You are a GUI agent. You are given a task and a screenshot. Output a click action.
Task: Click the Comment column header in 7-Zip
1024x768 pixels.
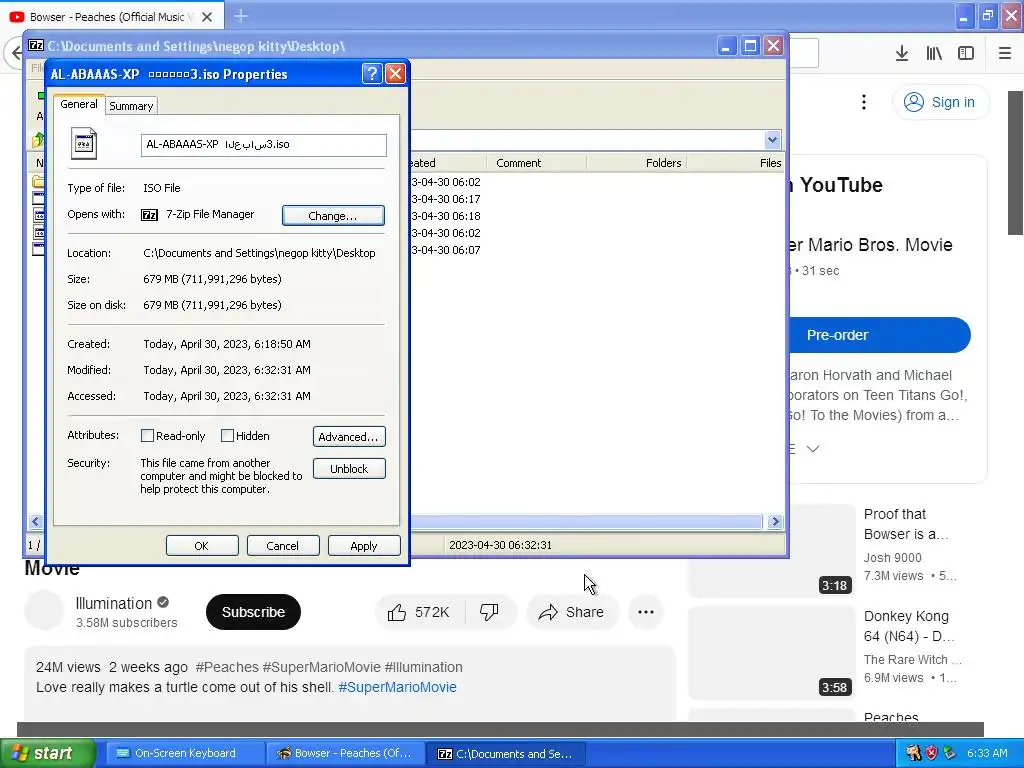click(x=536, y=163)
